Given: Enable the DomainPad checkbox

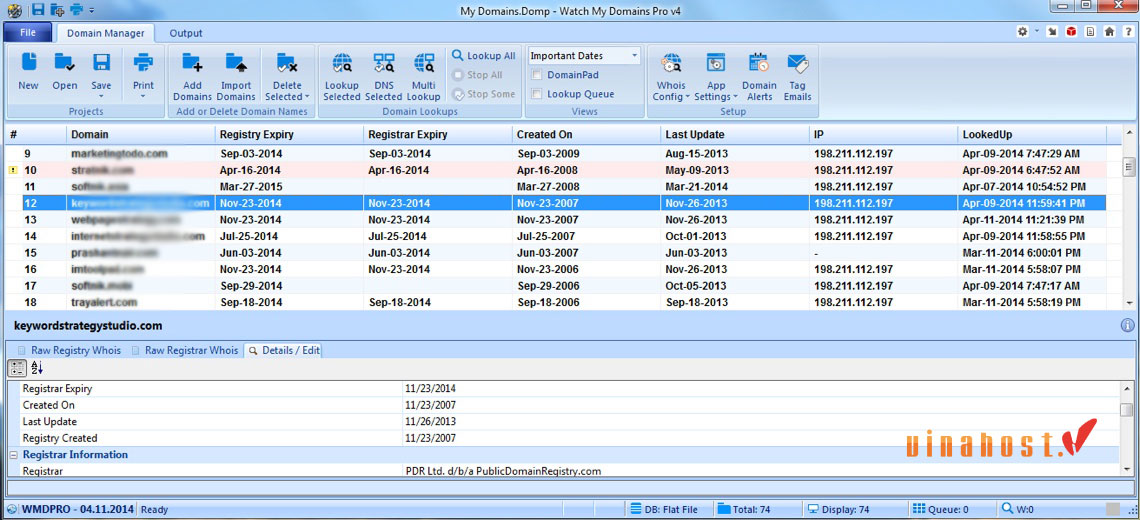Looking at the screenshot, I should [x=537, y=74].
